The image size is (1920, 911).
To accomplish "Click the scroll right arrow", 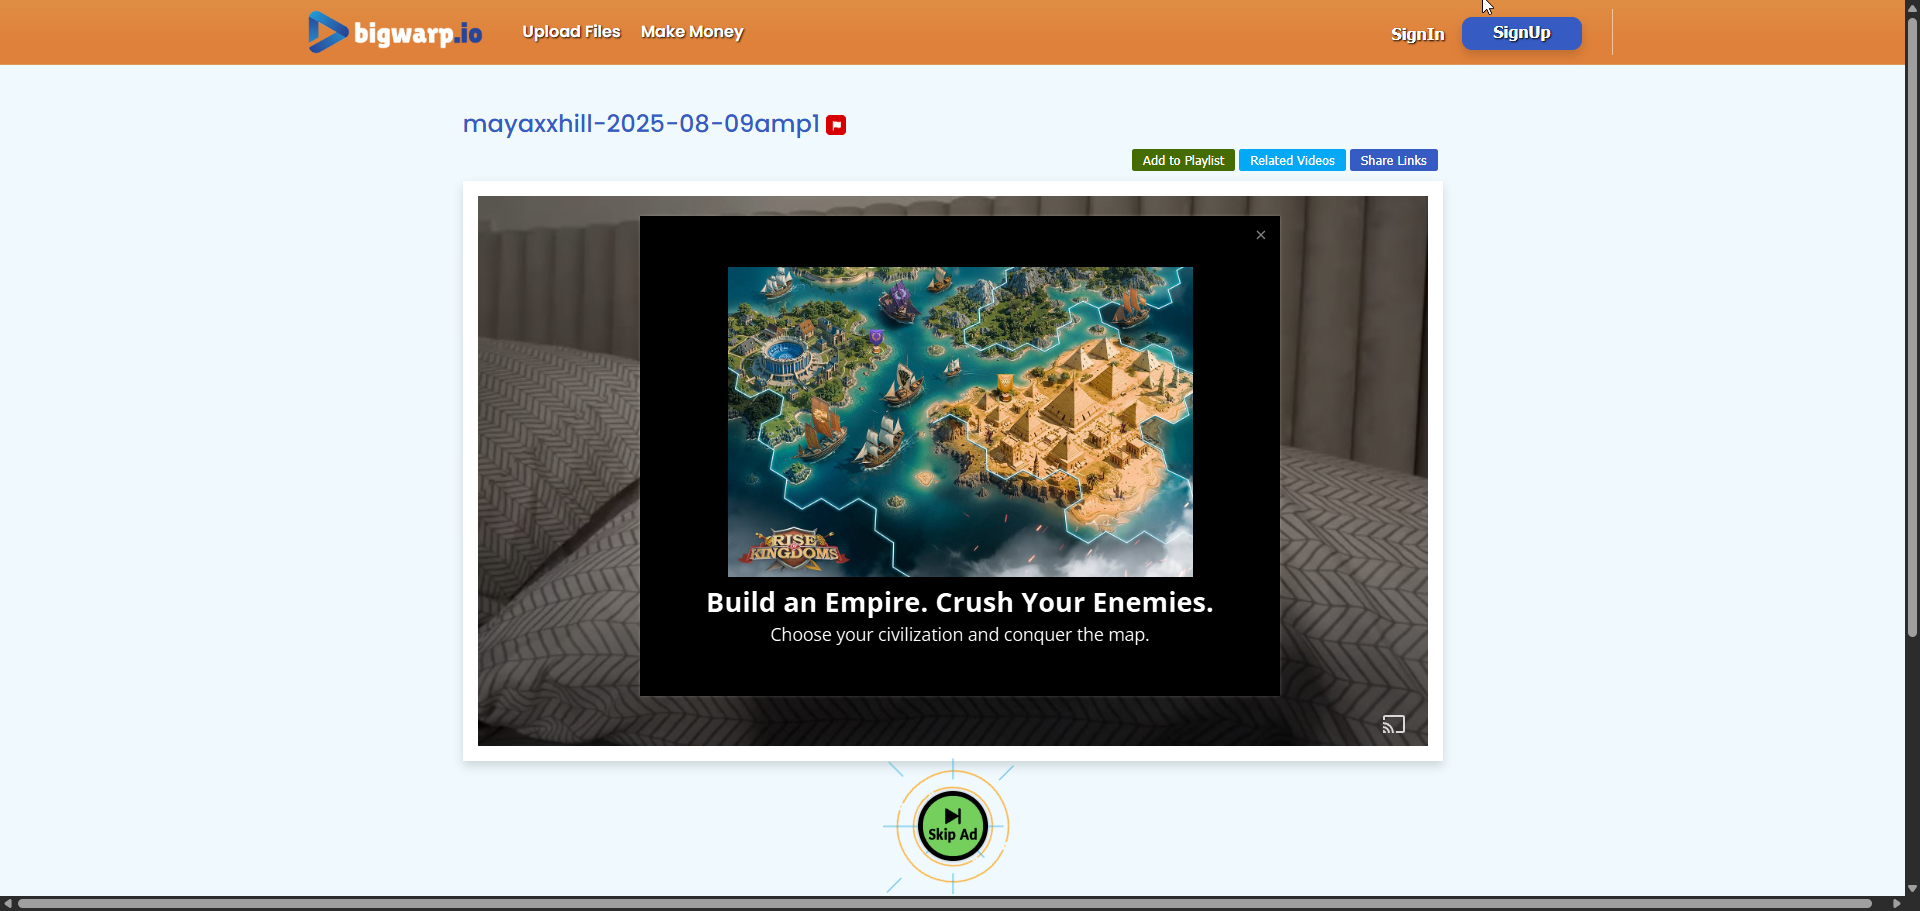I will pos(1896,903).
